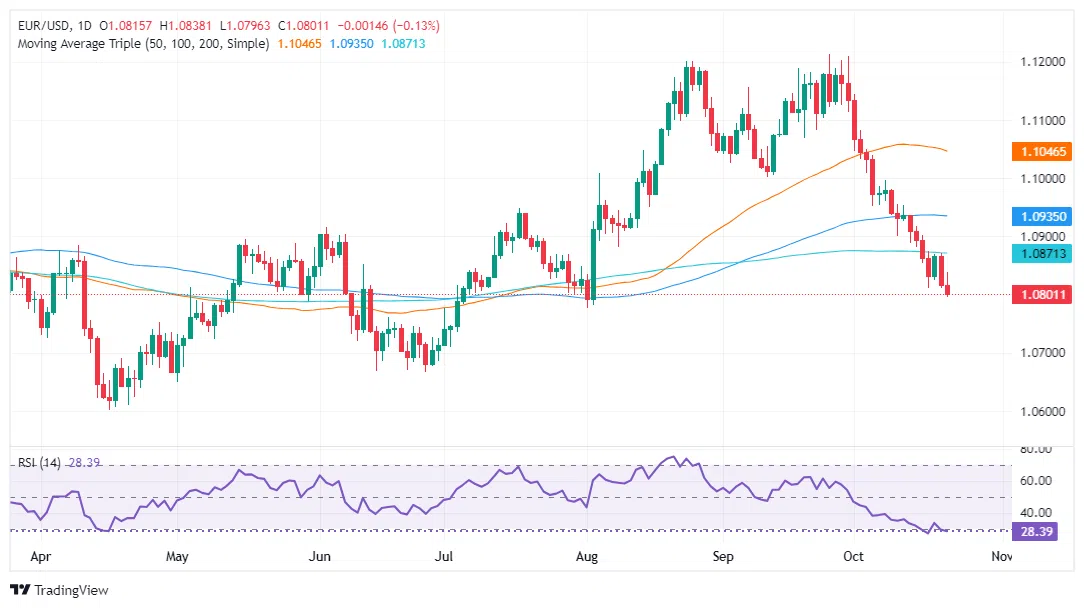This screenshot has width=1084, height=608.
Task: Click cyan 1.08713 price tag on axis
Action: pyautogui.click(x=1044, y=255)
